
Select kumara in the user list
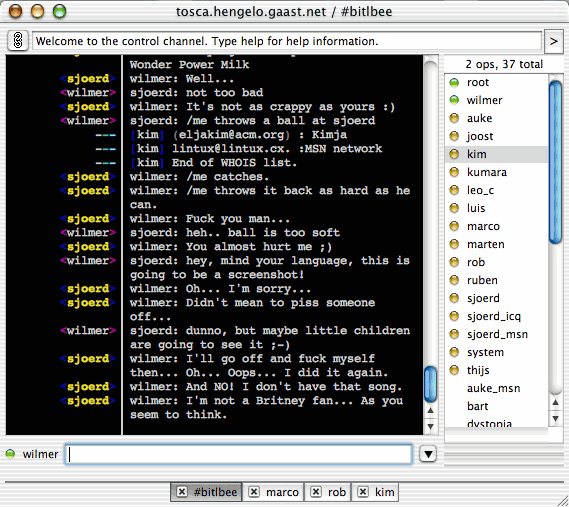[496, 172]
